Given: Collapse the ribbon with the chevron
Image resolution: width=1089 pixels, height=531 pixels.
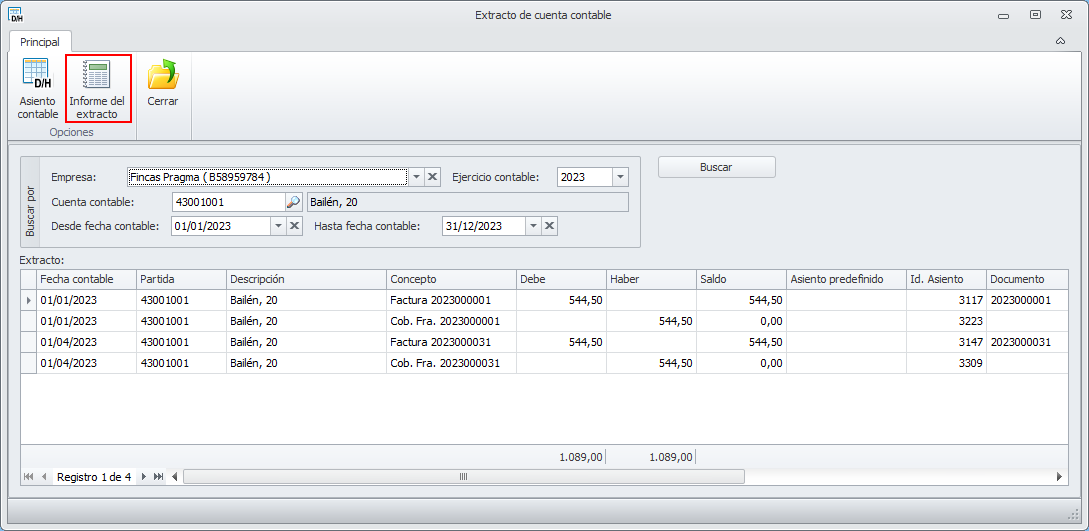Looking at the screenshot, I should click(x=1061, y=41).
